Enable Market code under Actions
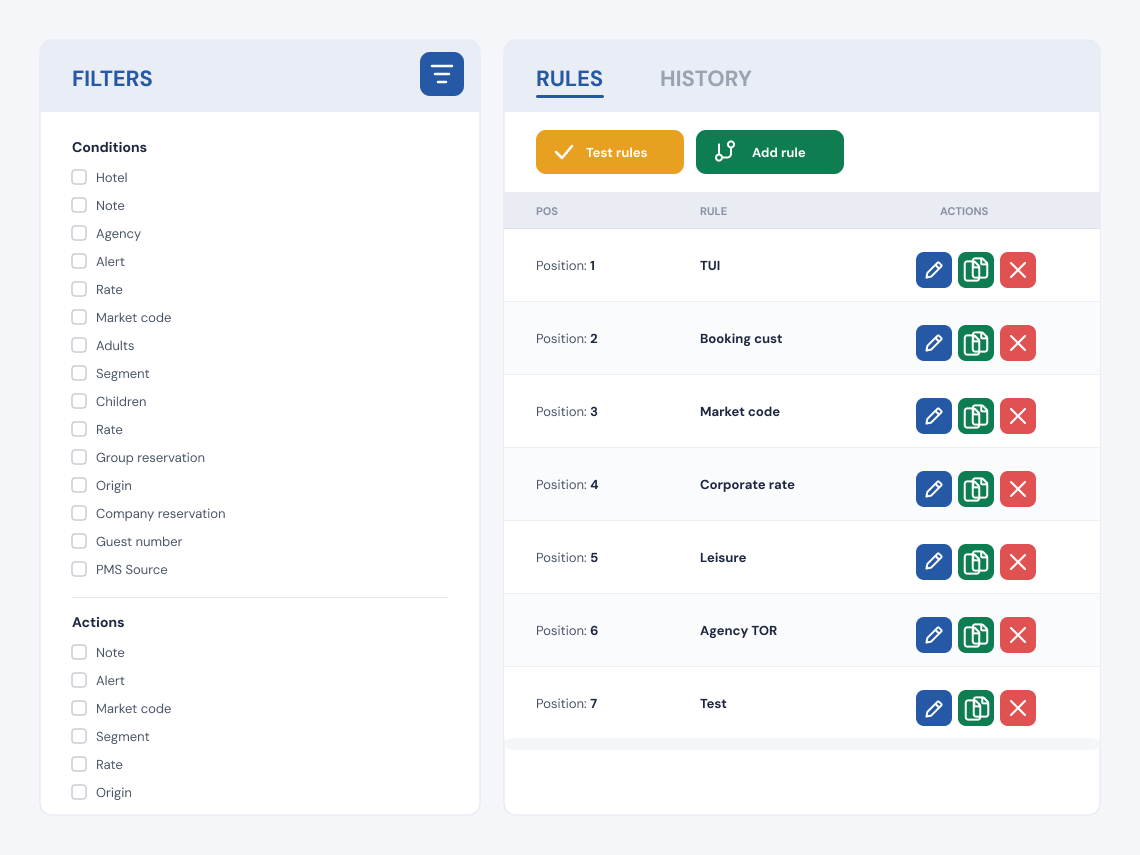1140x855 pixels. click(79, 709)
